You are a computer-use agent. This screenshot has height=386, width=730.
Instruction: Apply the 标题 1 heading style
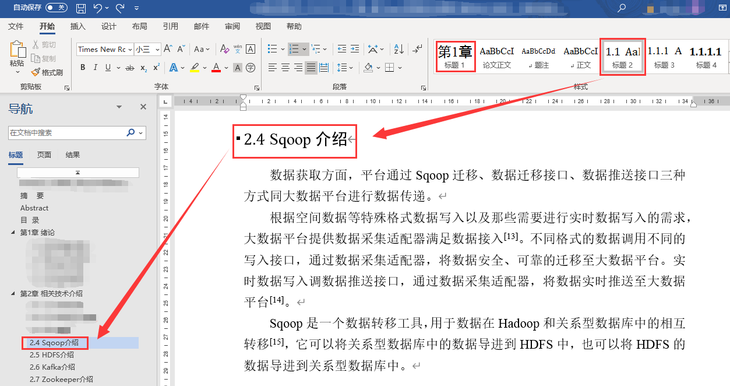[455, 56]
